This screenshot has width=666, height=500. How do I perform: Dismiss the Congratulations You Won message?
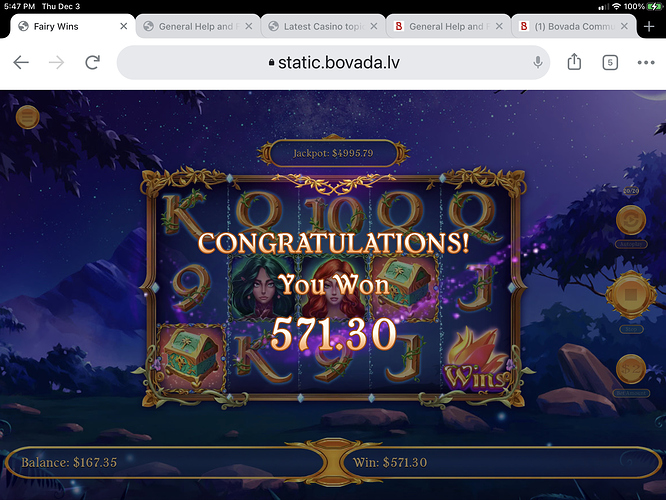tap(333, 292)
